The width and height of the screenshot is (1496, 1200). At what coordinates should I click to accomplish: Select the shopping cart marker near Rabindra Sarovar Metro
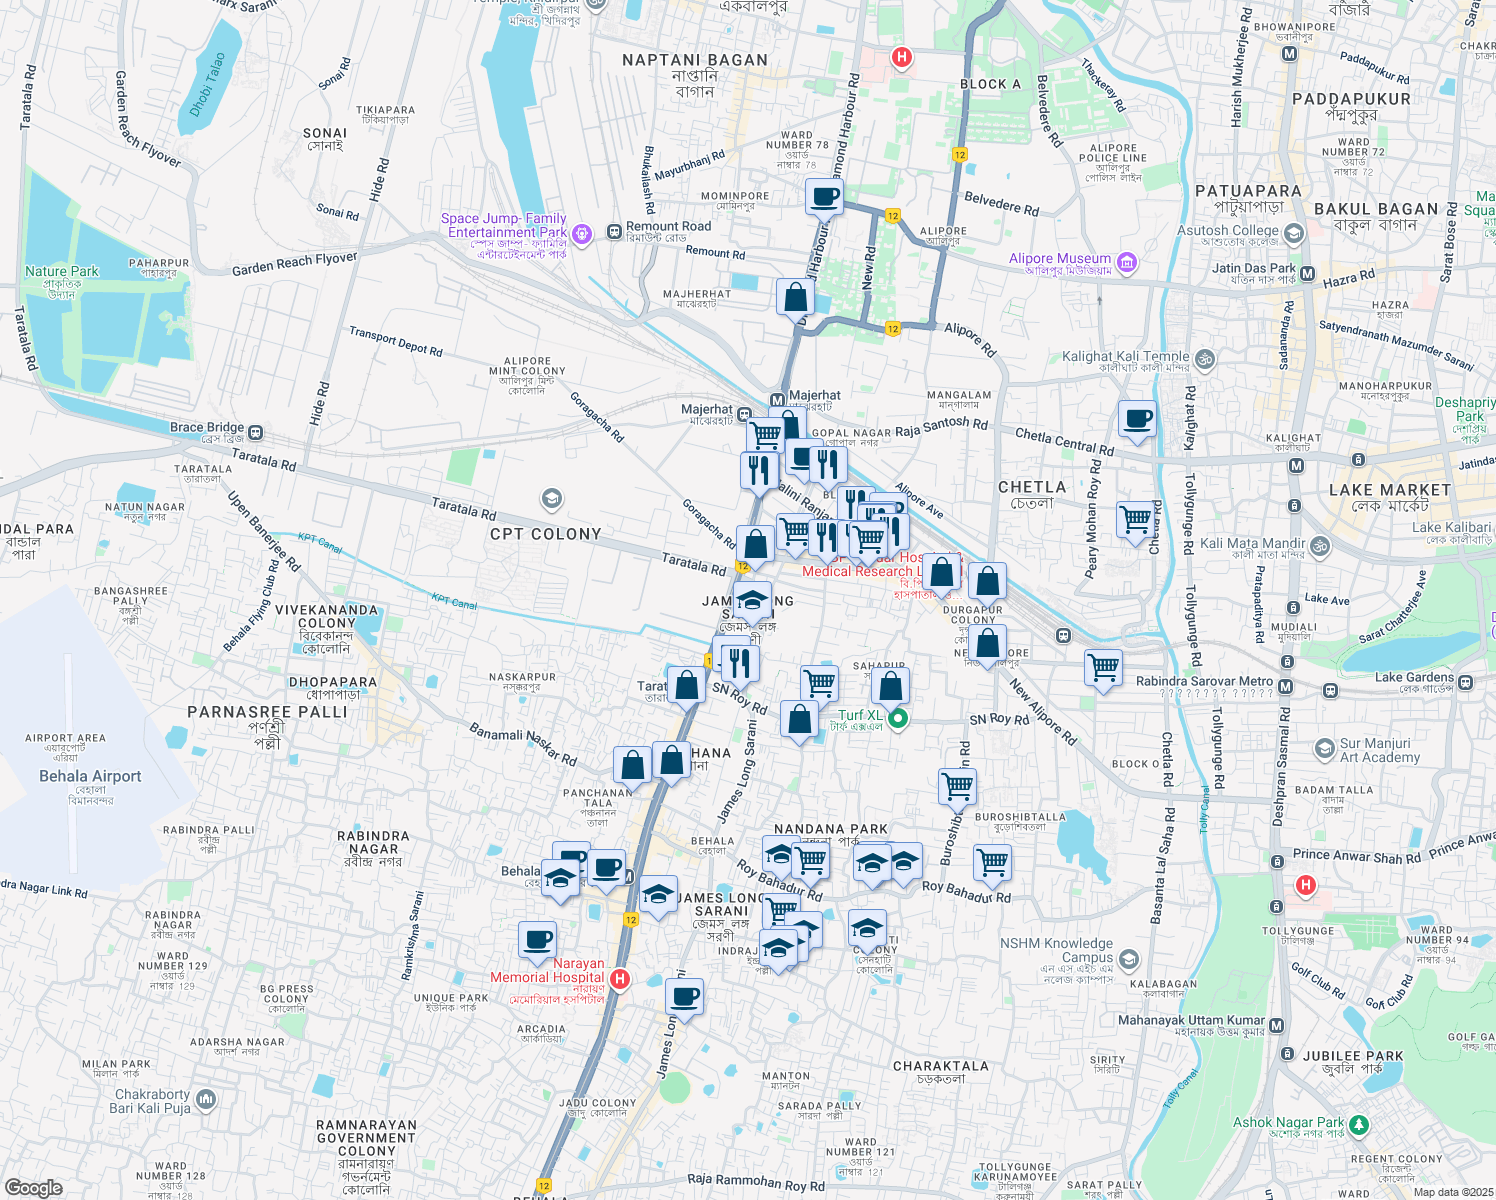1103,667
